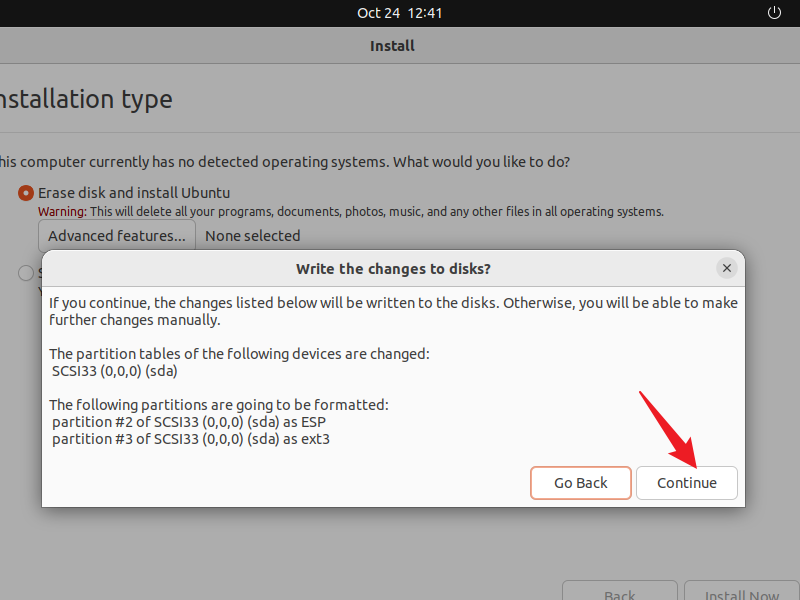Open the clock showing Oct 24 12:41

tap(399, 13)
